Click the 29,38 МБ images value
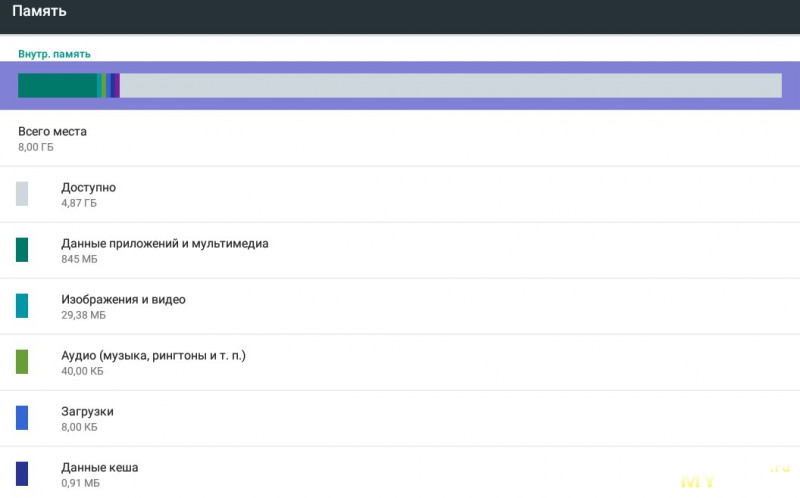Image resolution: width=800 pixels, height=498 pixels. [x=84, y=315]
